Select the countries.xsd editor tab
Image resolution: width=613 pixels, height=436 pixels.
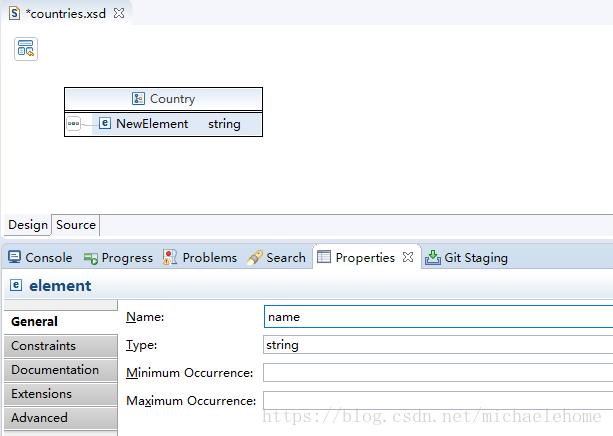(66, 14)
